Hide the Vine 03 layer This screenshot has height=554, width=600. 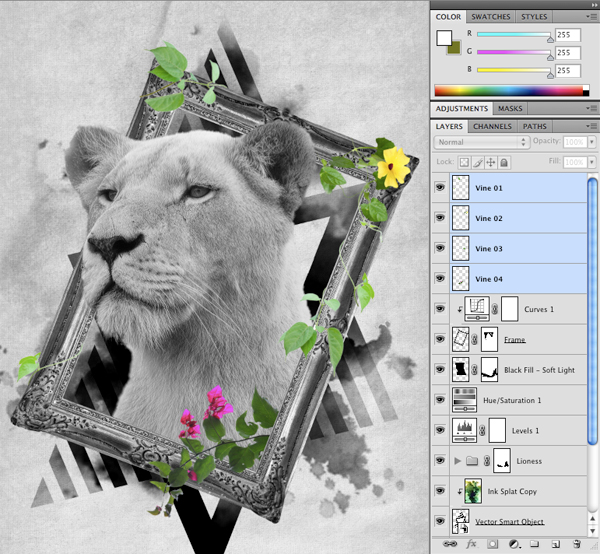coord(440,248)
